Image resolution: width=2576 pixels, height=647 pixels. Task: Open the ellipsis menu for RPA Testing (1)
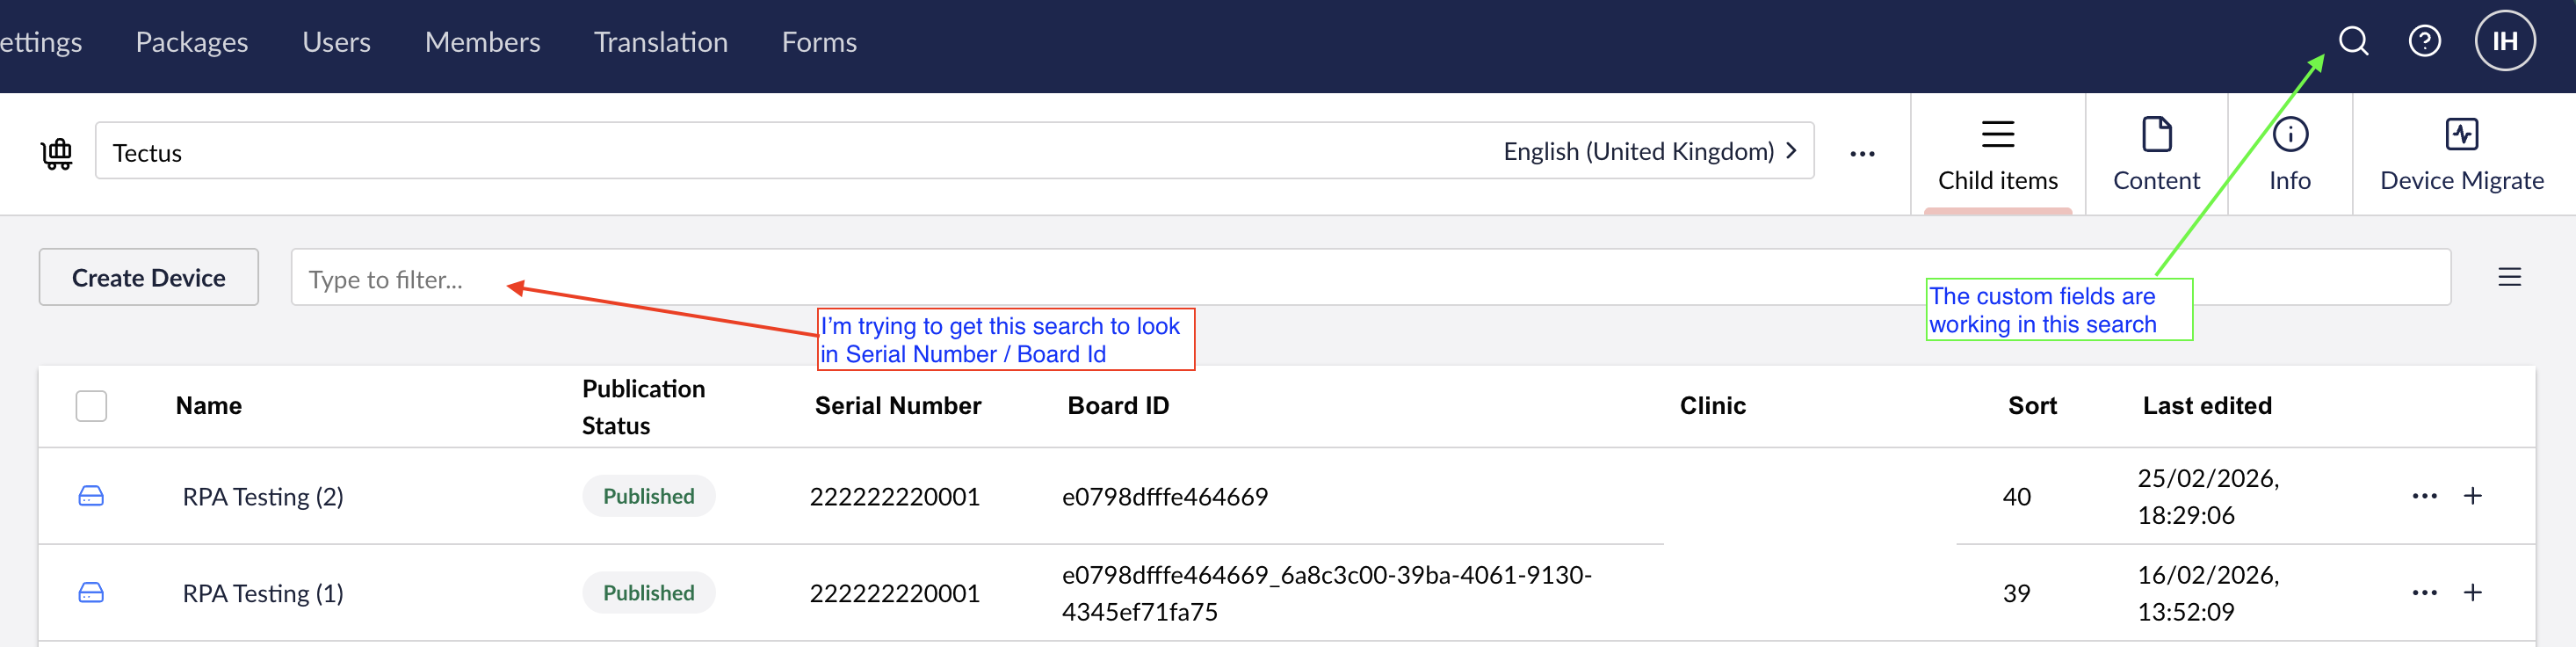(2424, 593)
